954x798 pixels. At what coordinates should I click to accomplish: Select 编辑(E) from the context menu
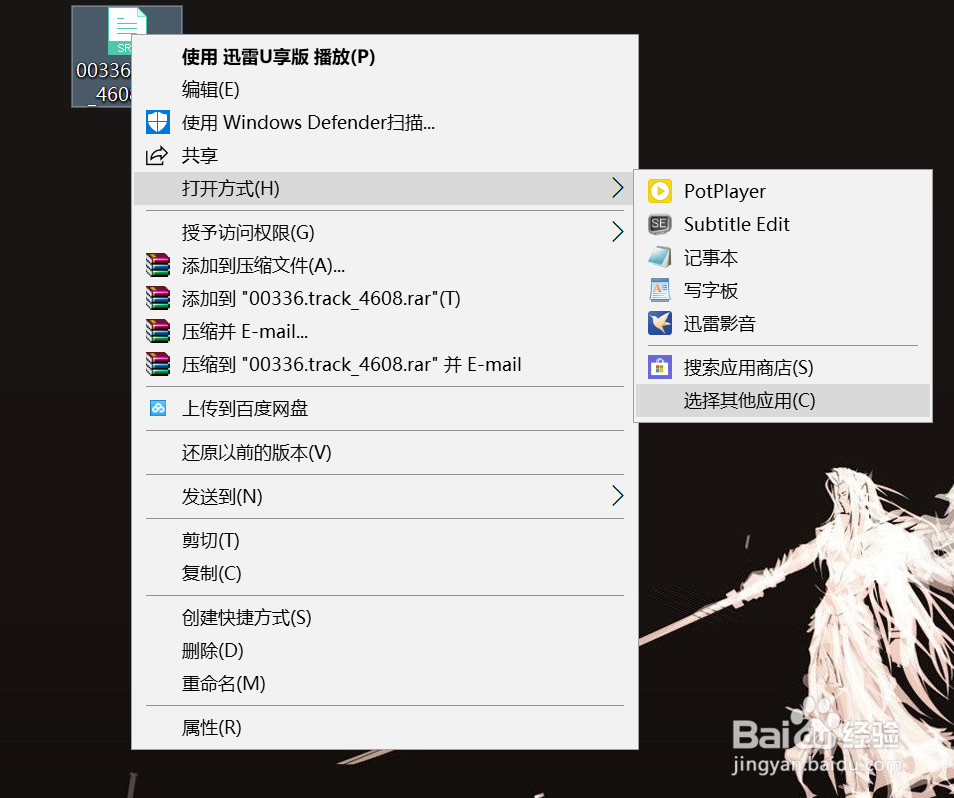tap(385, 89)
